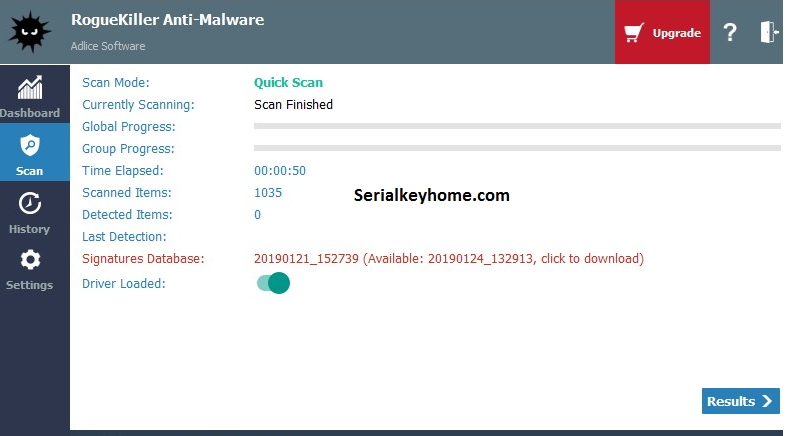Click the Adlice Software subtitle
The width and height of the screenshot is (787, 436).
(108, 46)
